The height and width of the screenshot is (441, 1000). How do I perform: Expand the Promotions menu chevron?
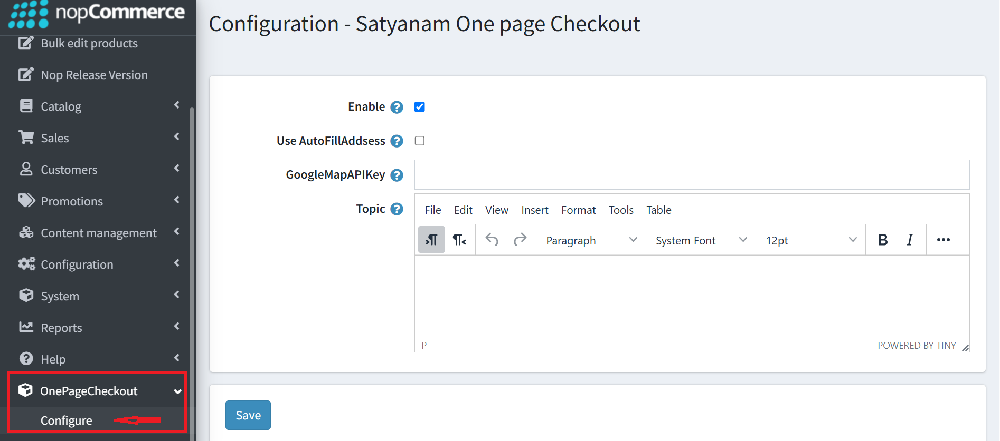pyautogui.click(x=177, y=200)
